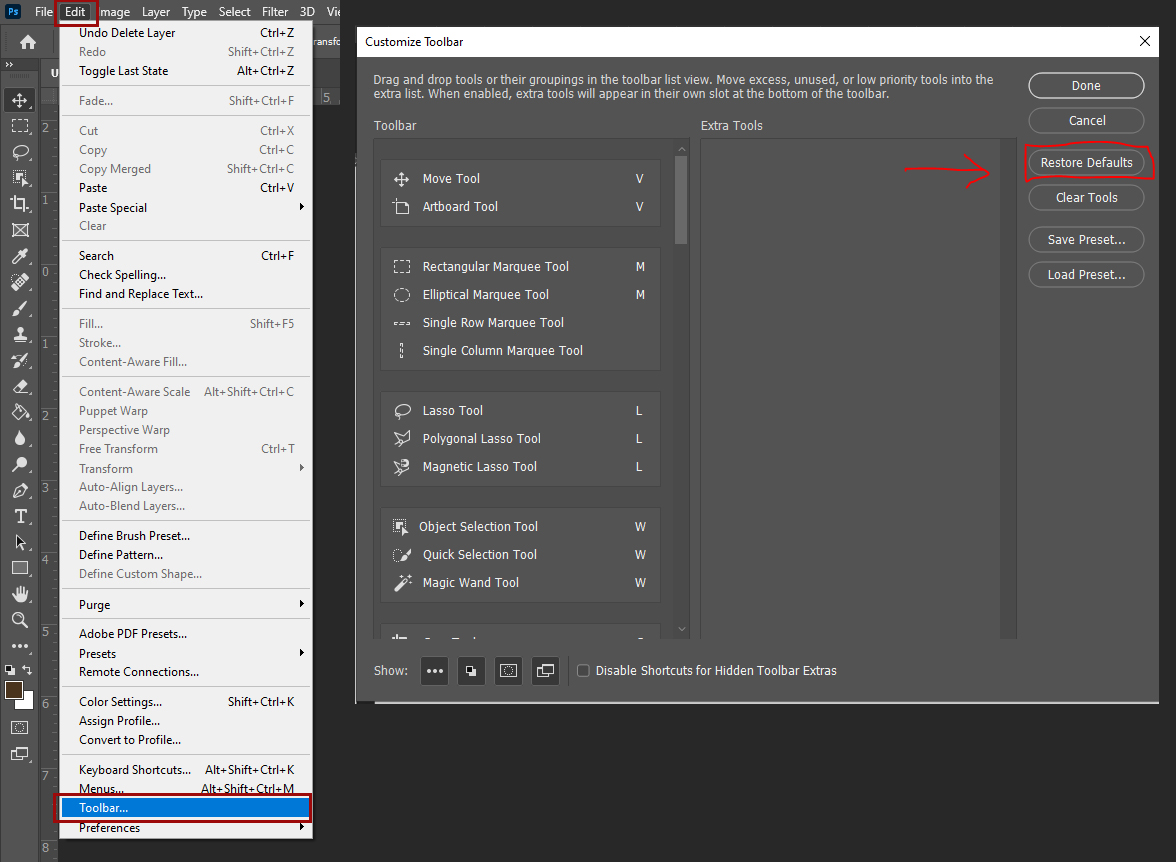Pick the Lasso tool in left toolbar
The image size is (1176, 862).
click(20, 152)
